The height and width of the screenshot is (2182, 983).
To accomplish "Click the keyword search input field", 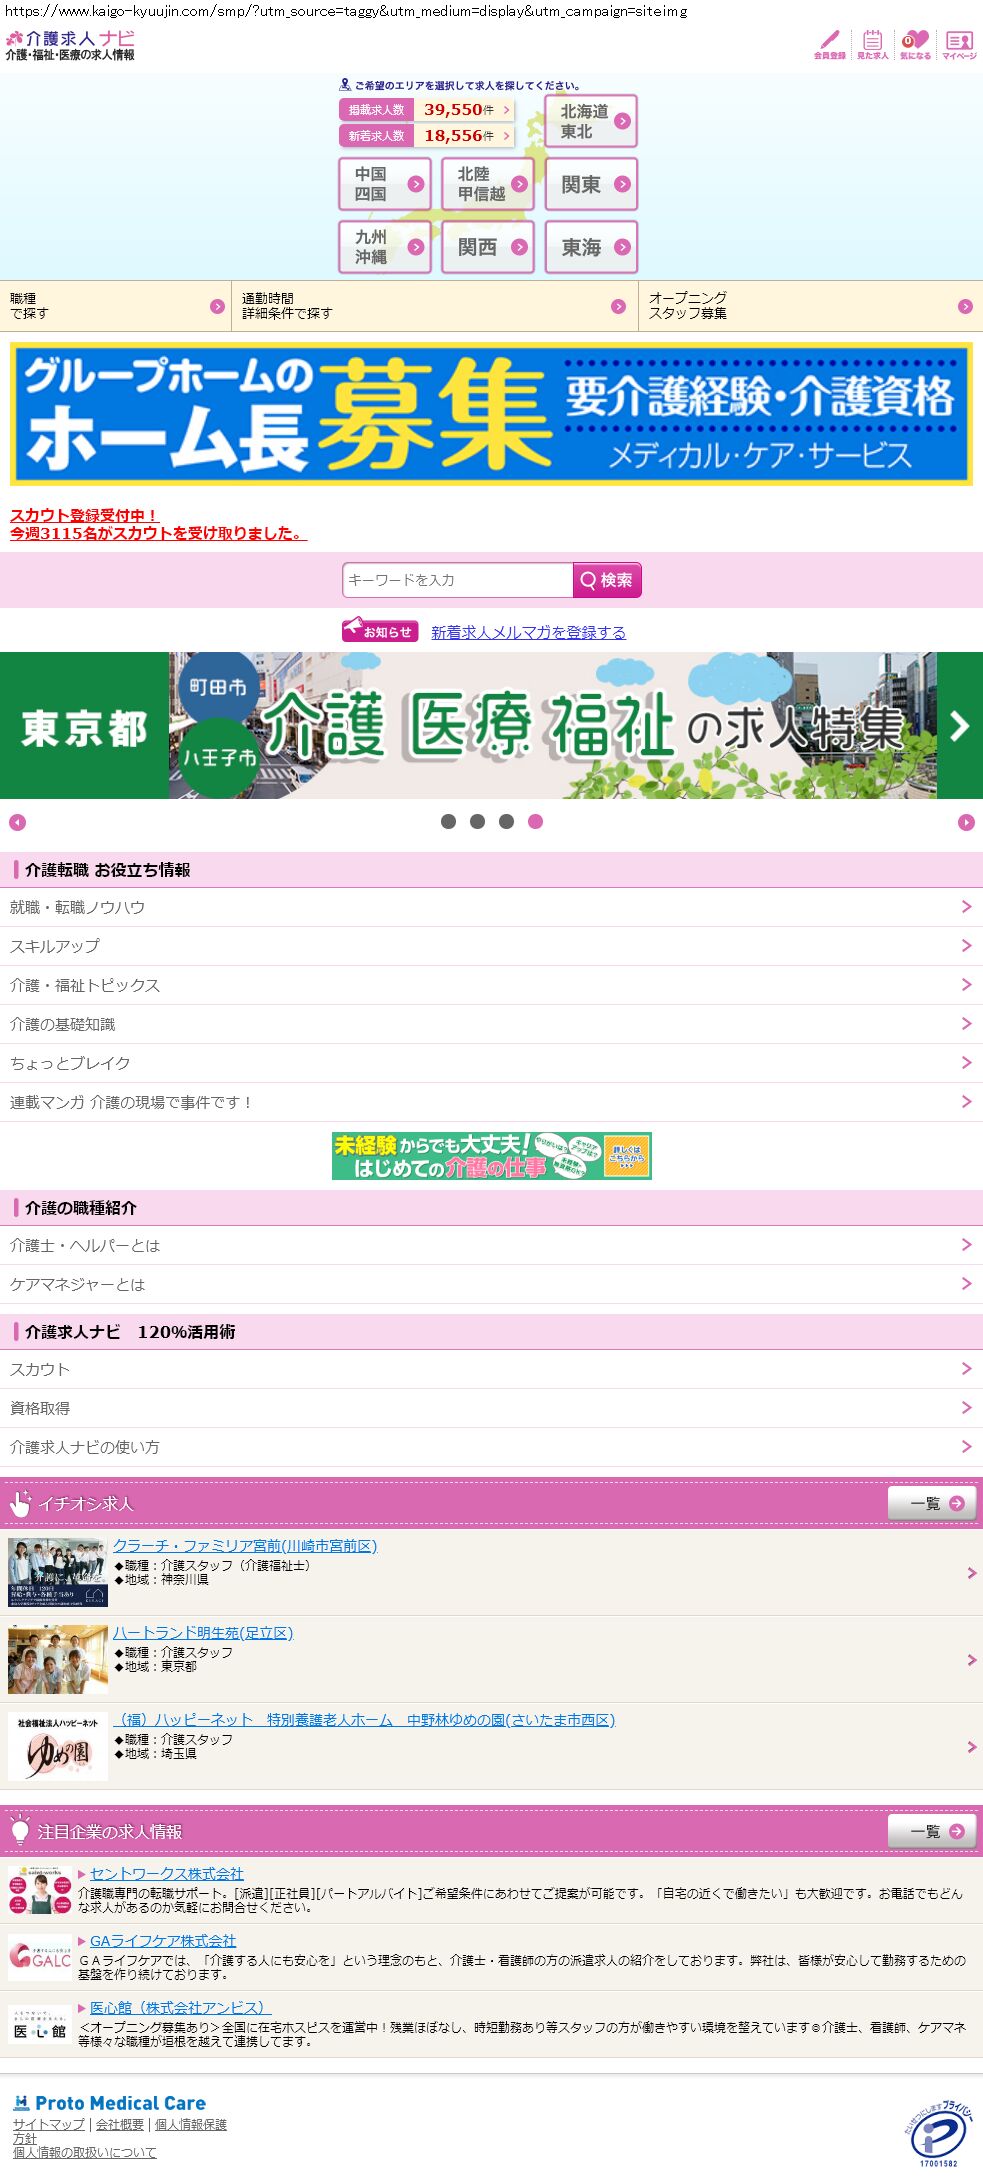I will pyautogui.click(x=457, y=580).
